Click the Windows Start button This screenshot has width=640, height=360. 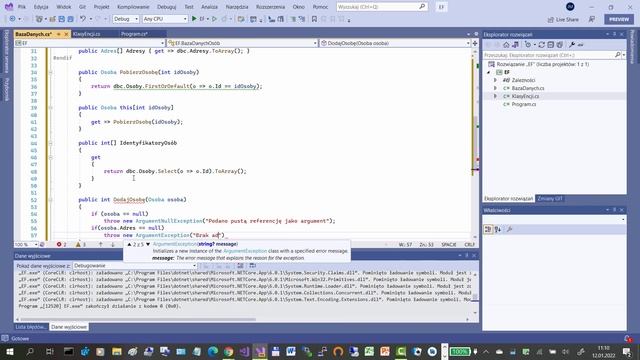pos(9,351)
